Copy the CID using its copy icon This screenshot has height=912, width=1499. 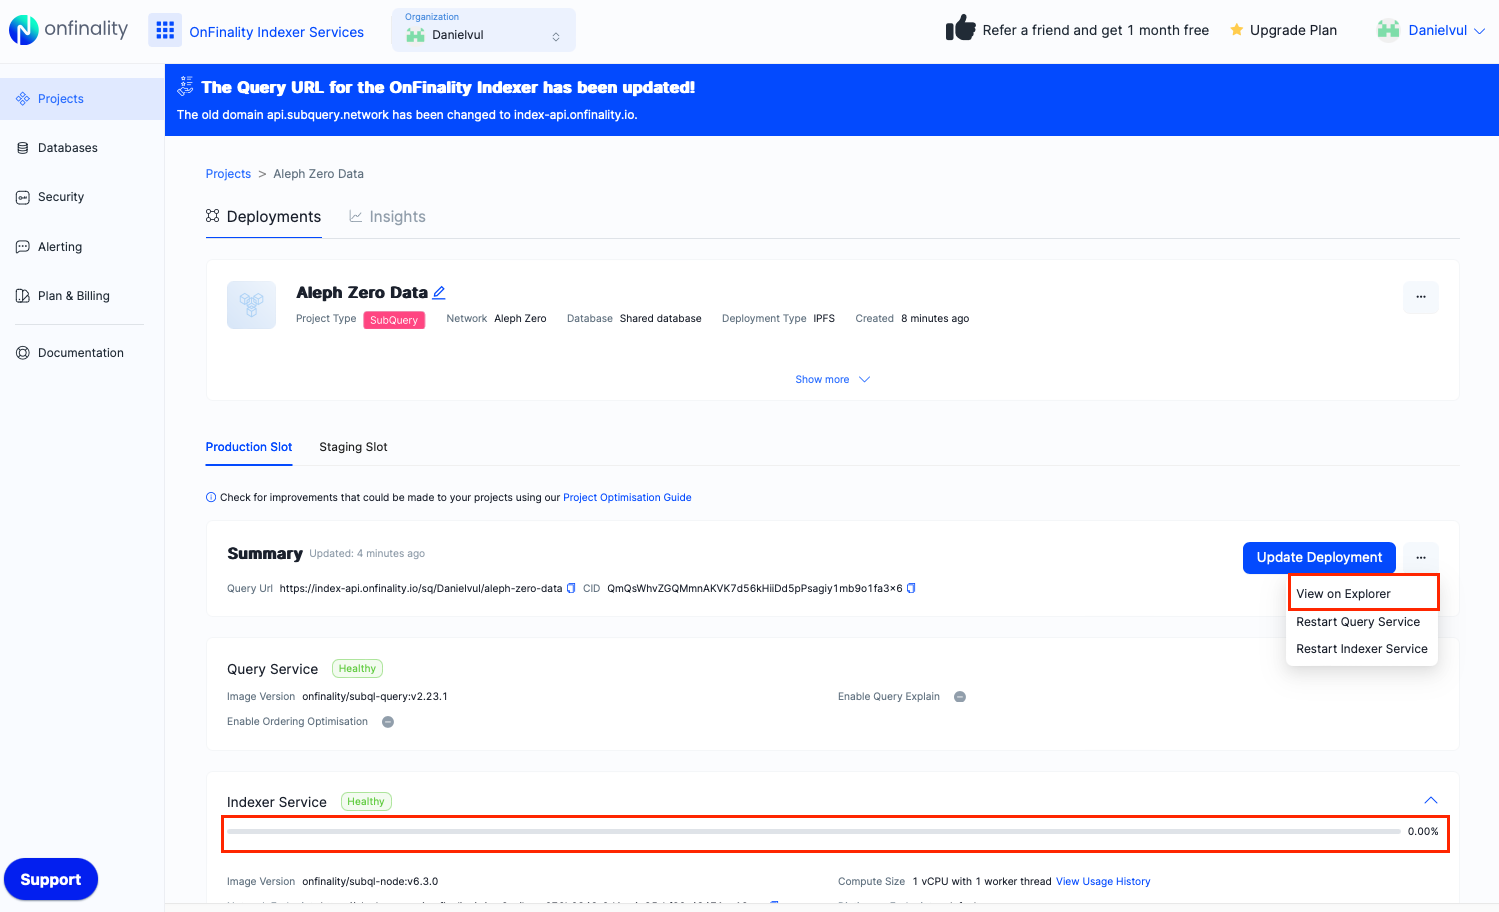[910, 588]
